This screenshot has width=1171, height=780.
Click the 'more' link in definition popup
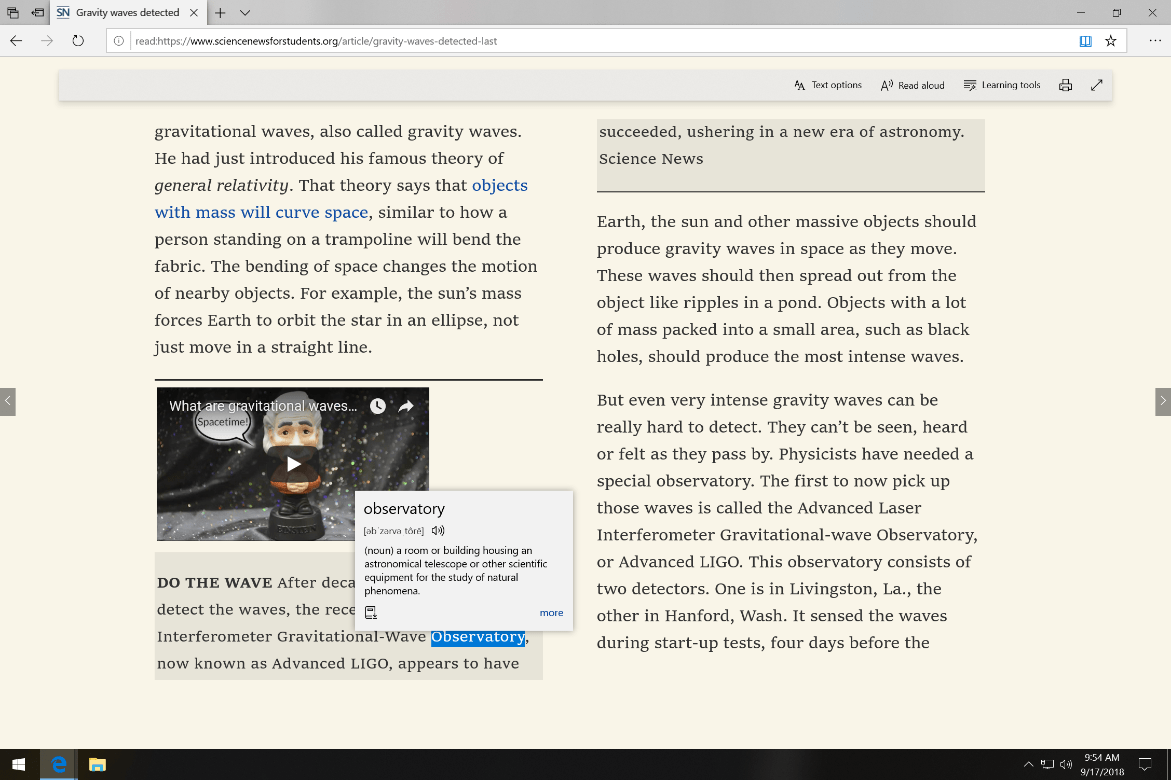click(x=551, y=613)
